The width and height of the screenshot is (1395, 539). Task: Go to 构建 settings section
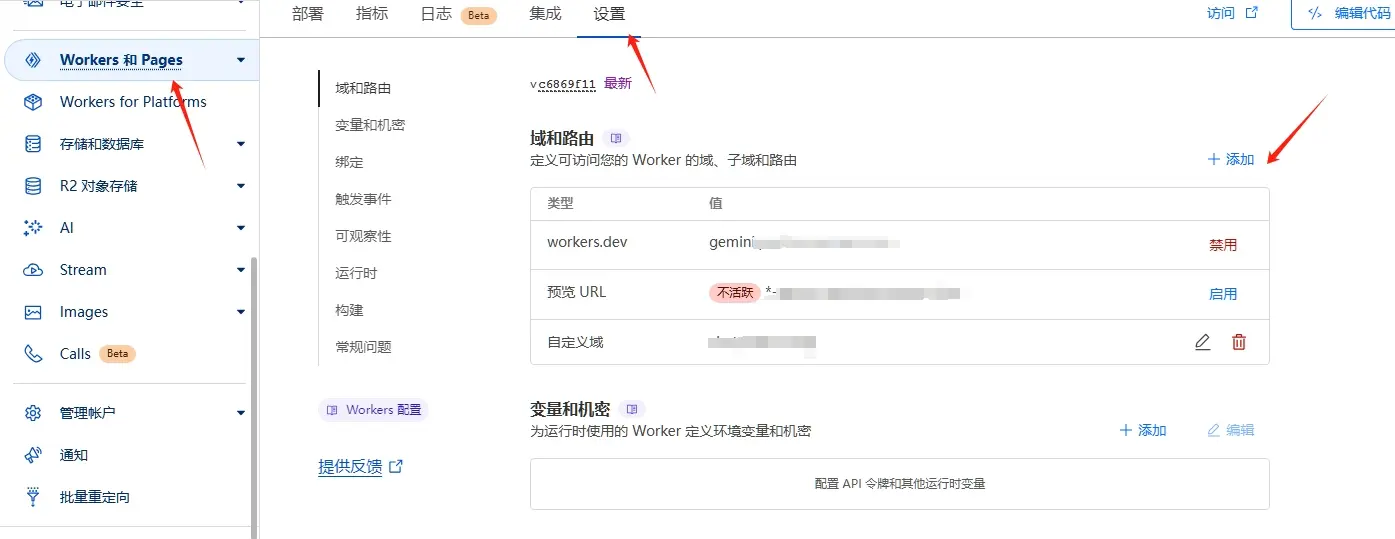(349, 310)
